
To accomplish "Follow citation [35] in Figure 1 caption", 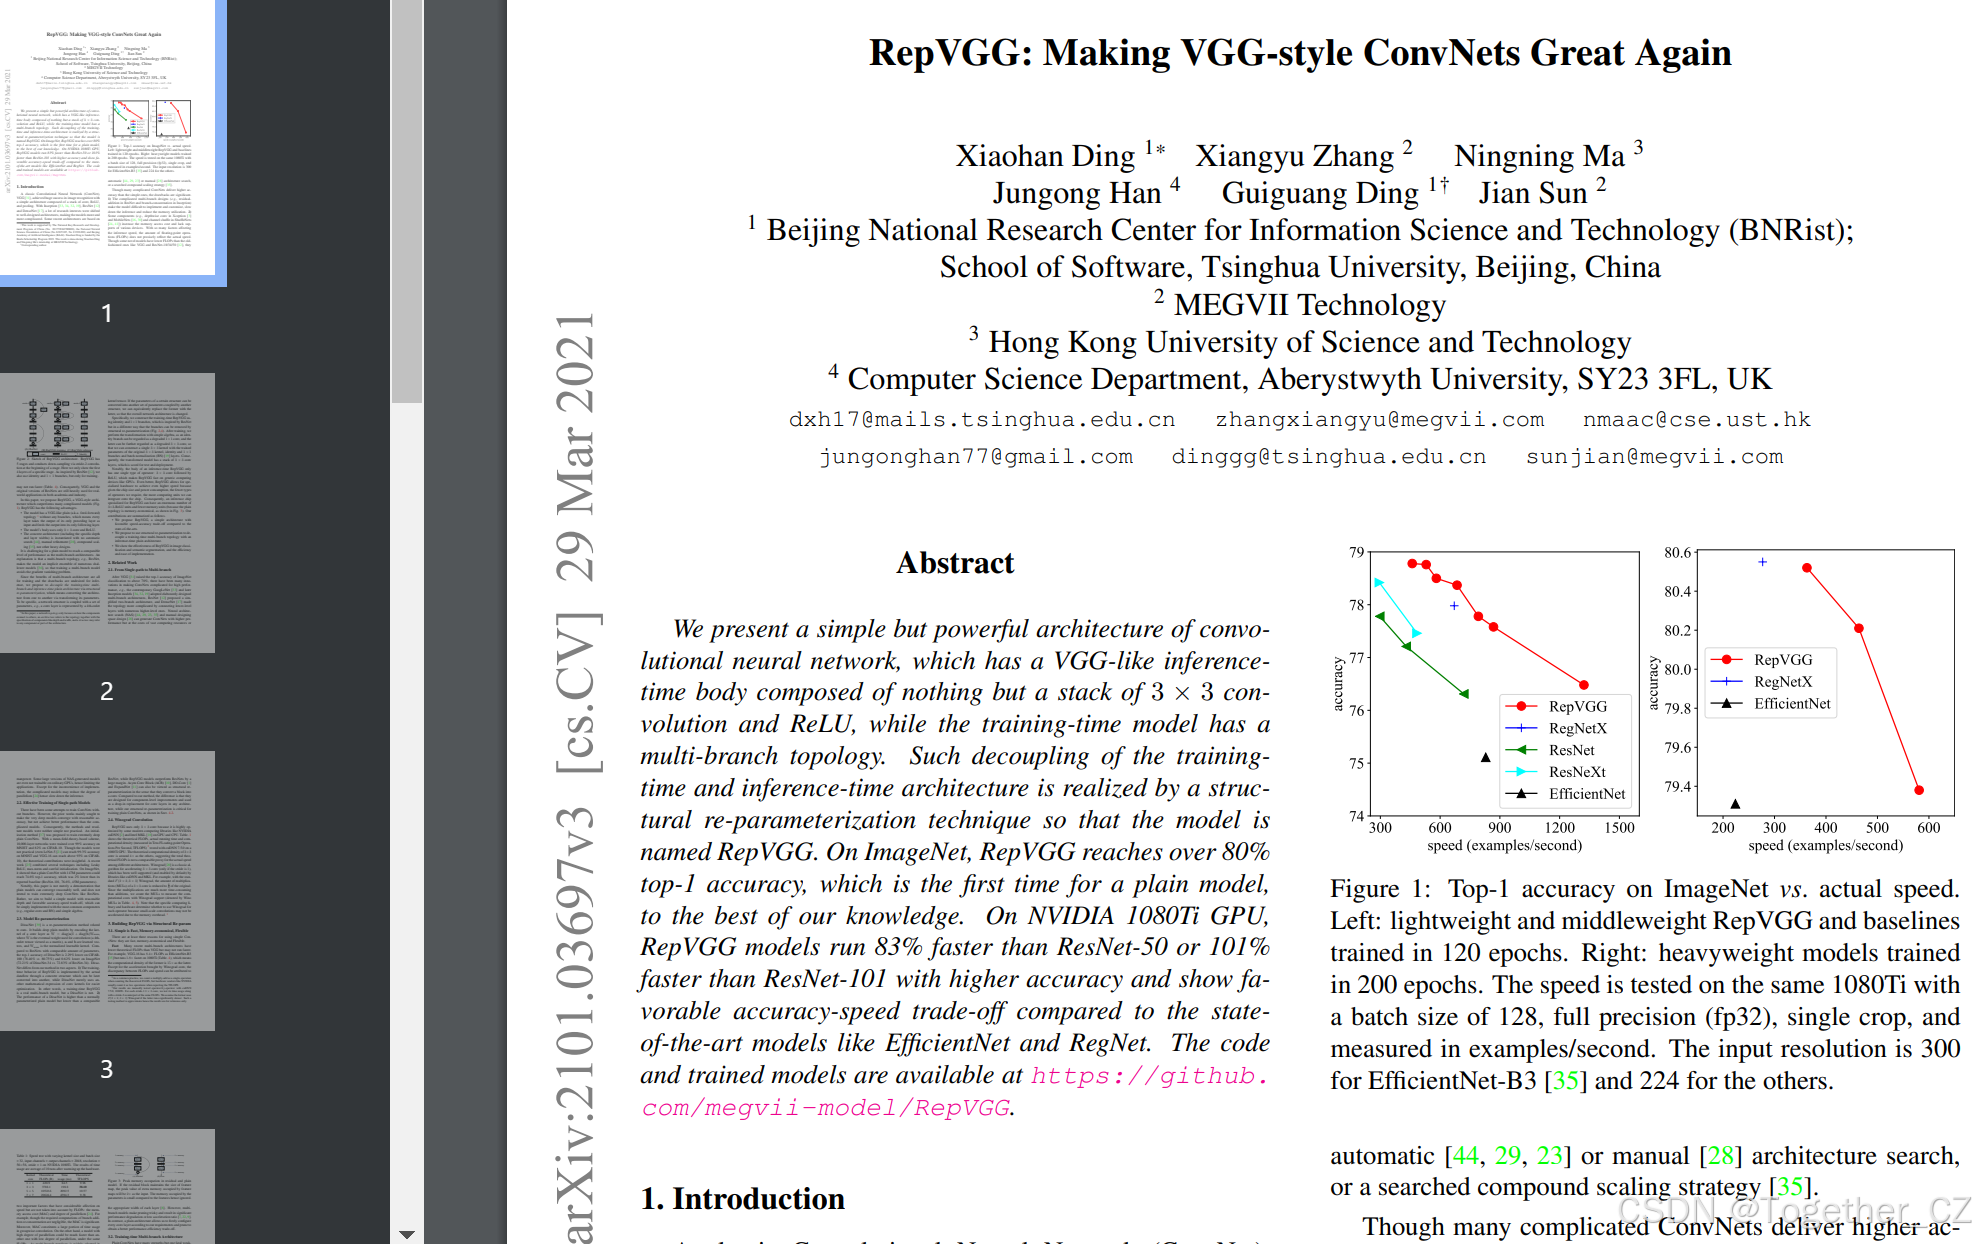I will [x=1565, y=1081].
